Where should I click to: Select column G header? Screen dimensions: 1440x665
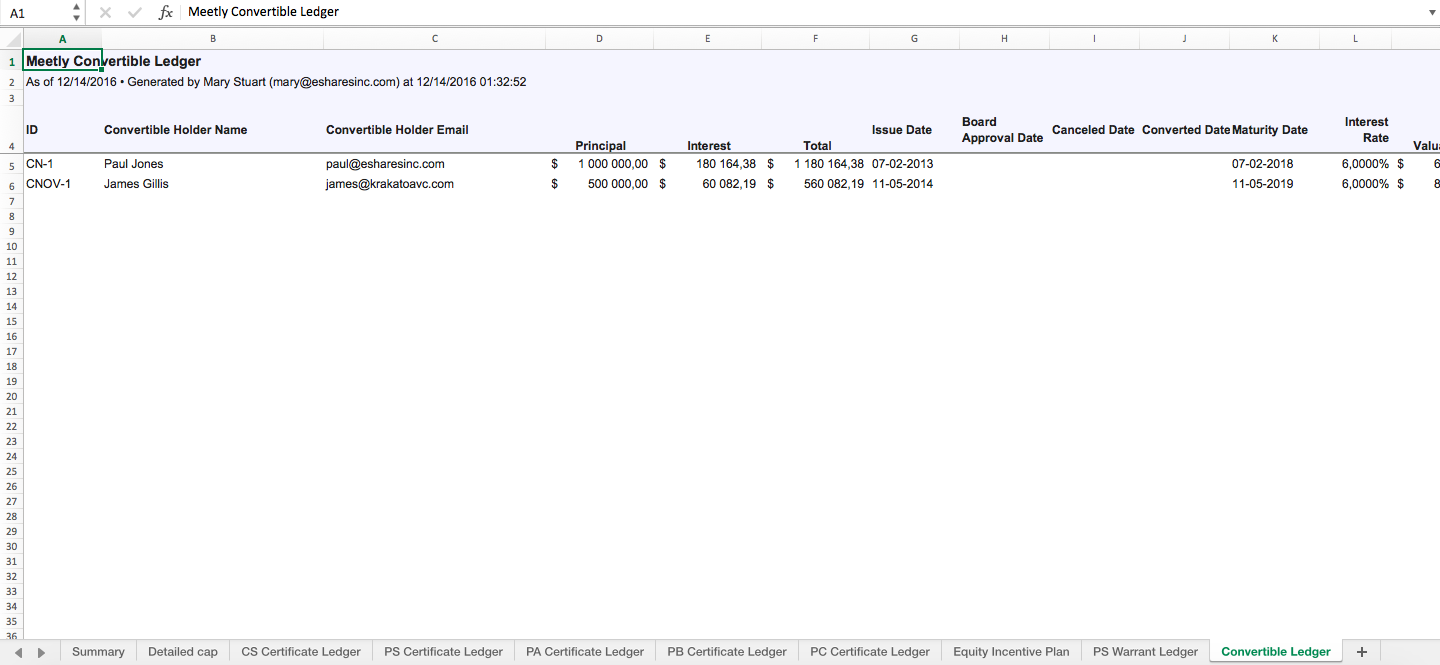tap(914, 39)
